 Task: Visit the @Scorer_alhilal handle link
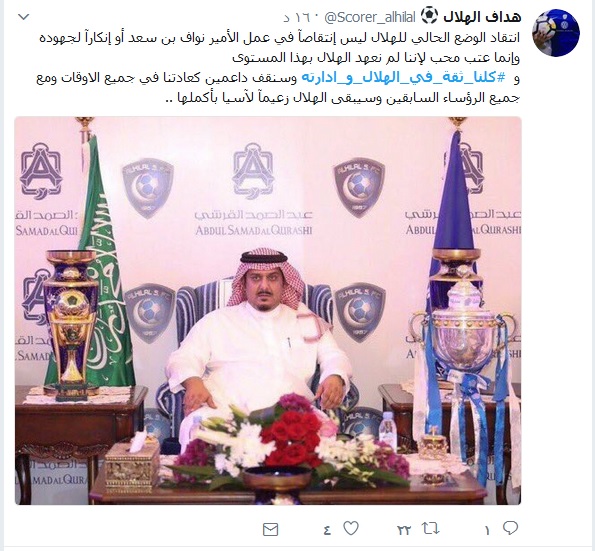[x=370, y=17]
